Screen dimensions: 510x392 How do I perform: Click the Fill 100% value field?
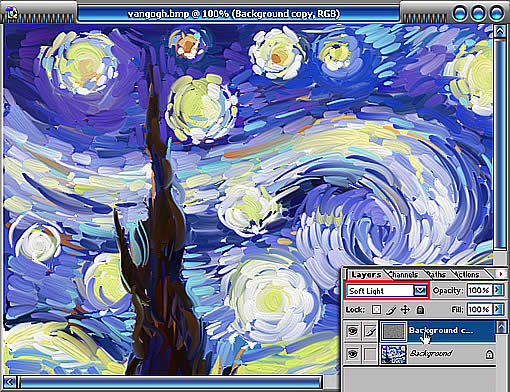[480, 309]
